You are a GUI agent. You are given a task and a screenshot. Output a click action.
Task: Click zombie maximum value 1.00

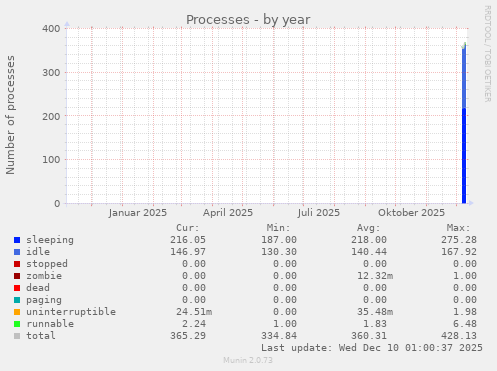[x=465, y=276]
